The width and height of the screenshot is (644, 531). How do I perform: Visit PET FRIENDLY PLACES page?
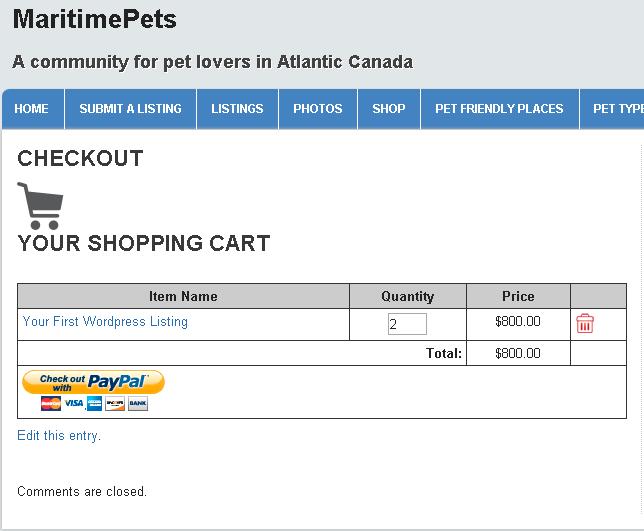(499, 109)
